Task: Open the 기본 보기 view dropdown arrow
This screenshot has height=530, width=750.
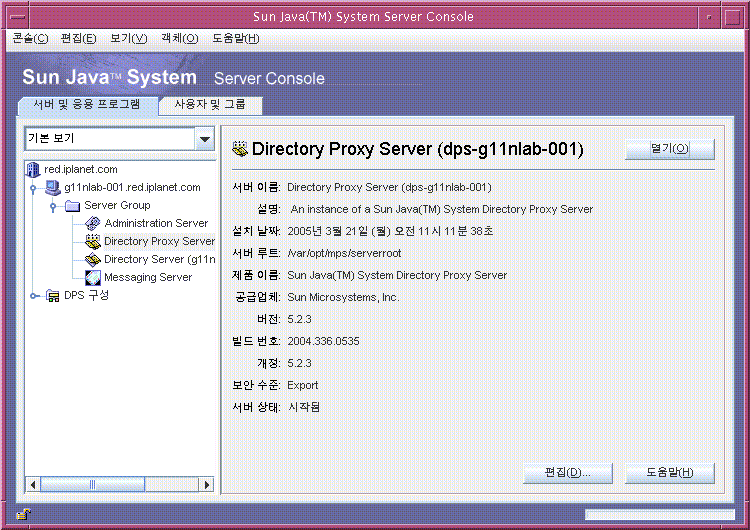Action: (205, 139)
